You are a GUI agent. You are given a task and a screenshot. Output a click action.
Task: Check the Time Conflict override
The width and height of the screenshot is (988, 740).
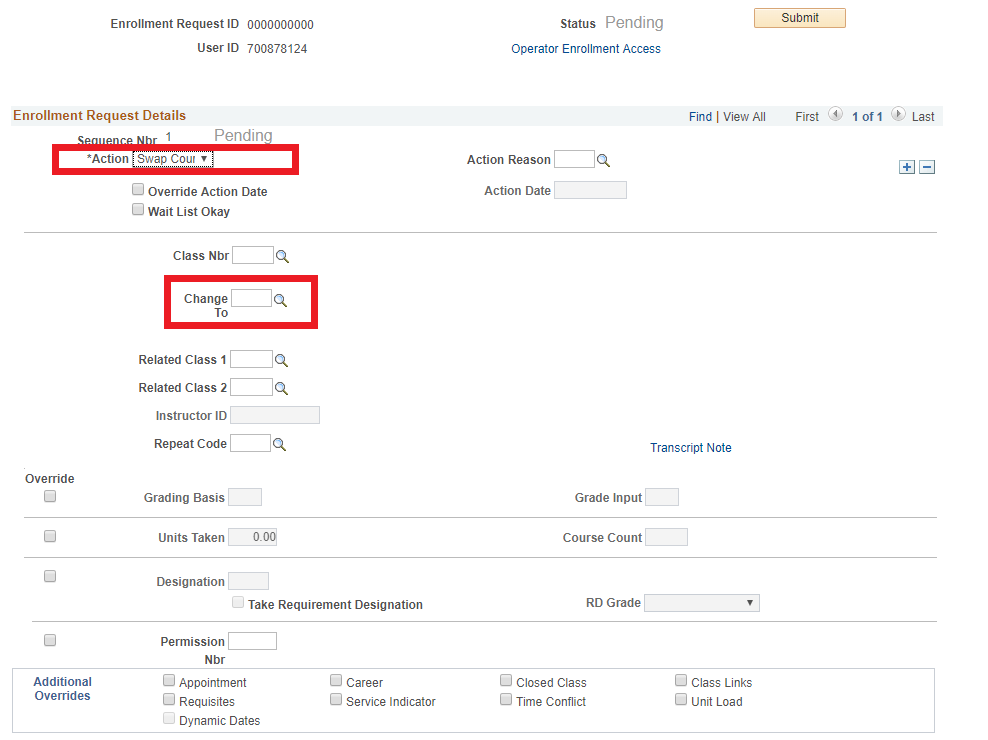pos(506,699)
